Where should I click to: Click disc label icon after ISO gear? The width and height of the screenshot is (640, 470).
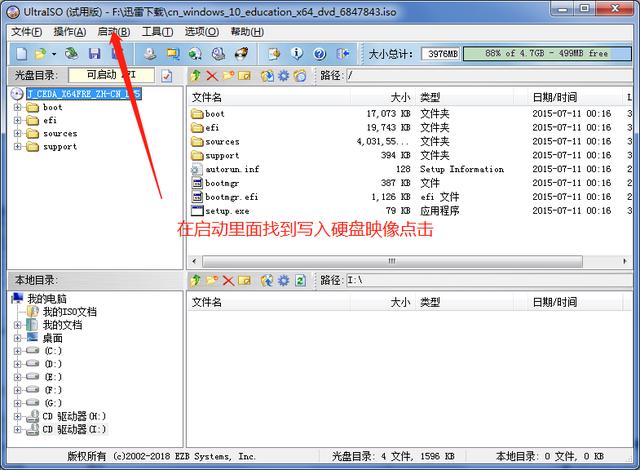(x=300, y=75)
